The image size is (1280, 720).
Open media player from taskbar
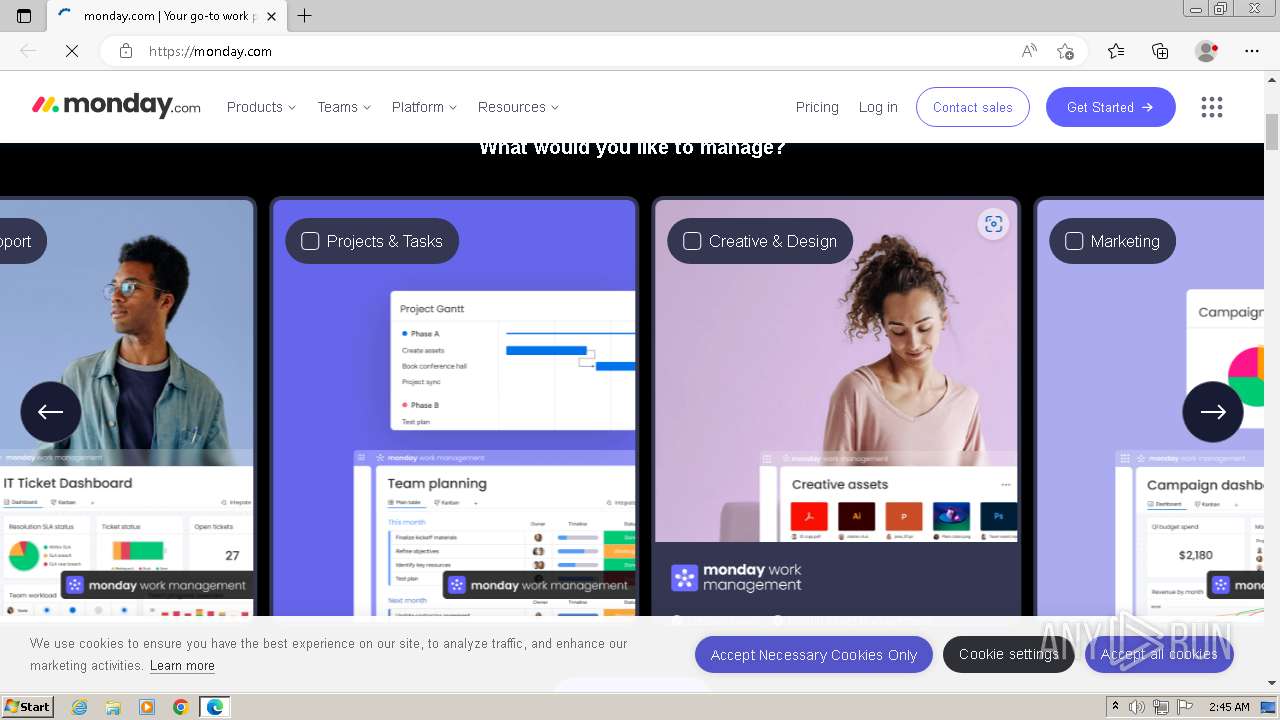click(x=147, y=707)
